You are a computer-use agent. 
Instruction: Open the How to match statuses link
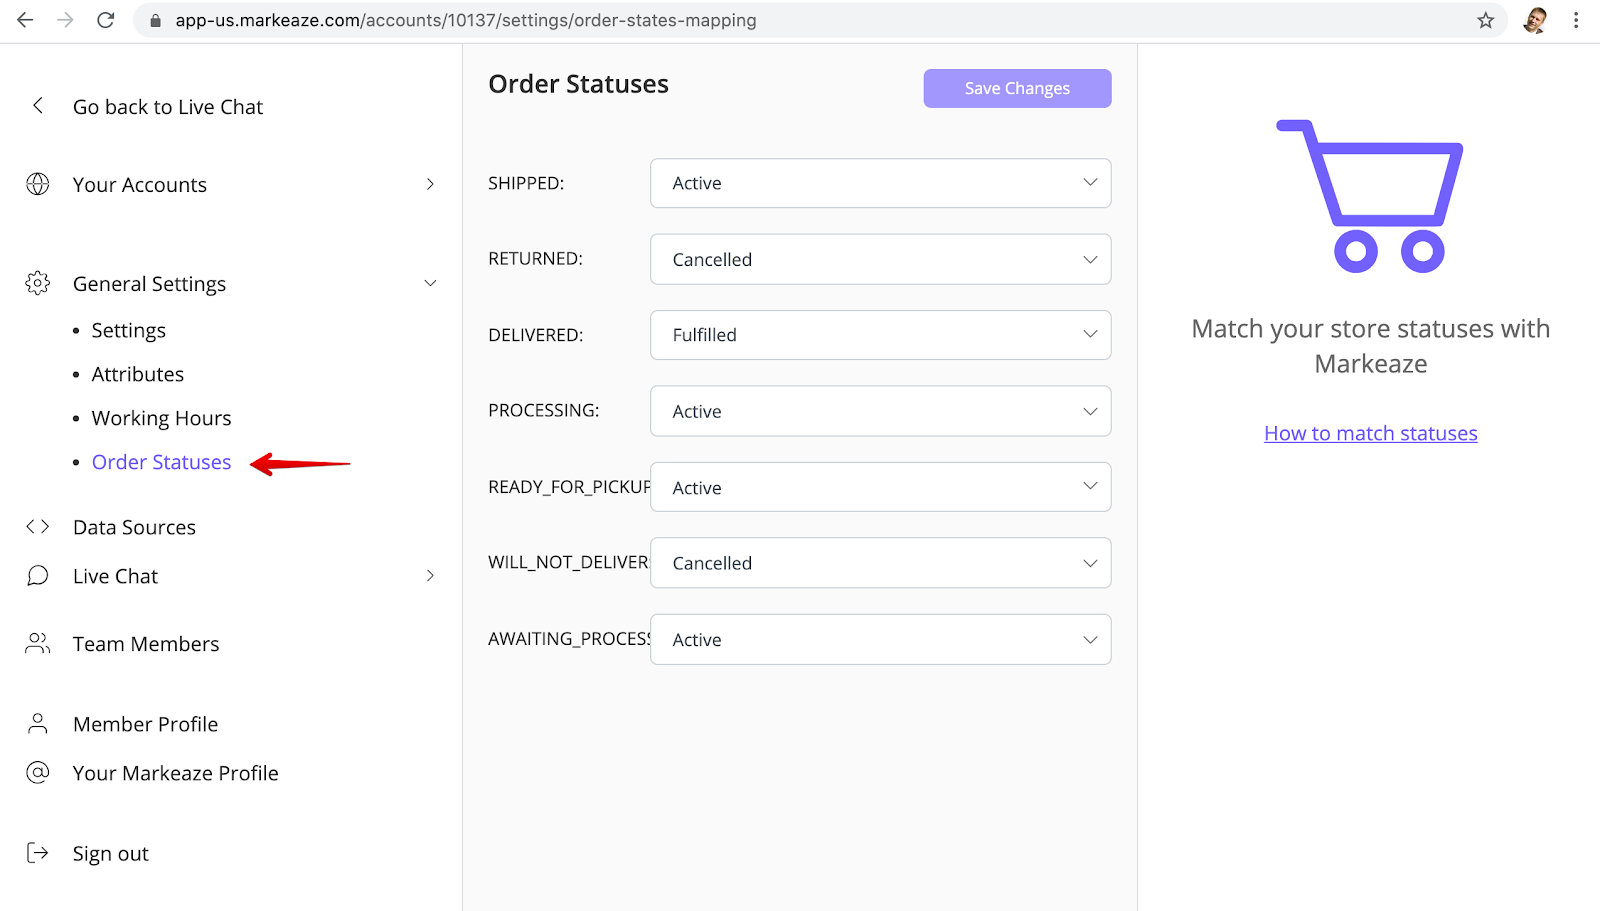tap(1370, 433)
